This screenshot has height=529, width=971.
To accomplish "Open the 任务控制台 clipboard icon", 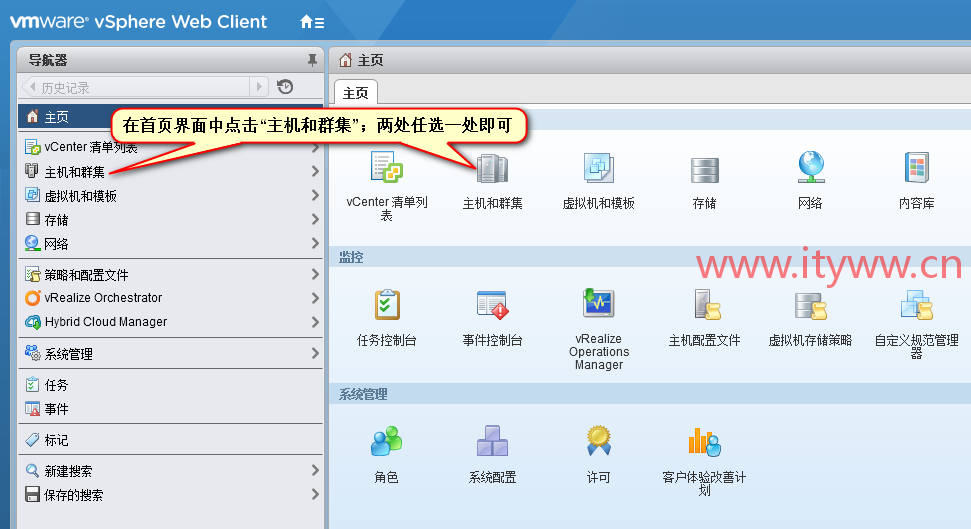I will pyautogui.click(x=387, y=304).
